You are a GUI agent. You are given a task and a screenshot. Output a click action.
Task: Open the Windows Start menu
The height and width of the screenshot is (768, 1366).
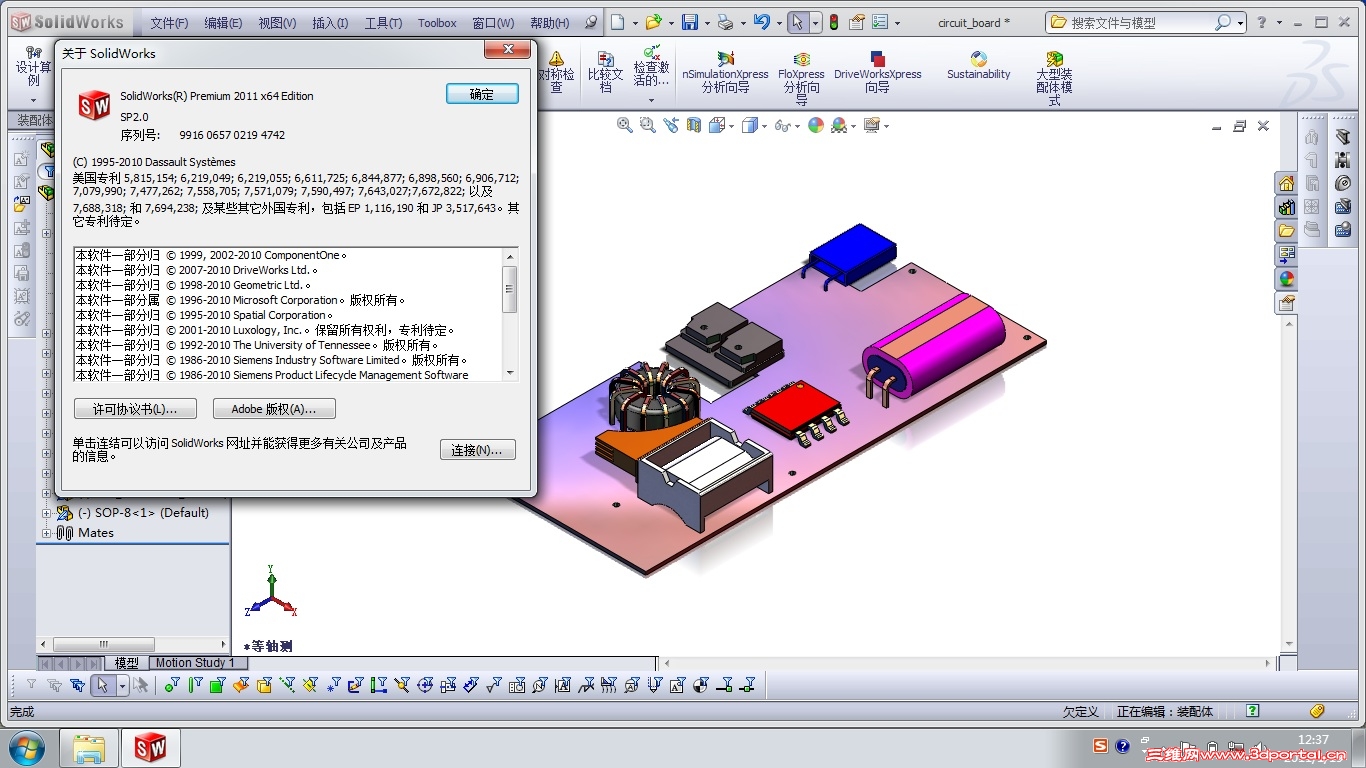[26, 748]
